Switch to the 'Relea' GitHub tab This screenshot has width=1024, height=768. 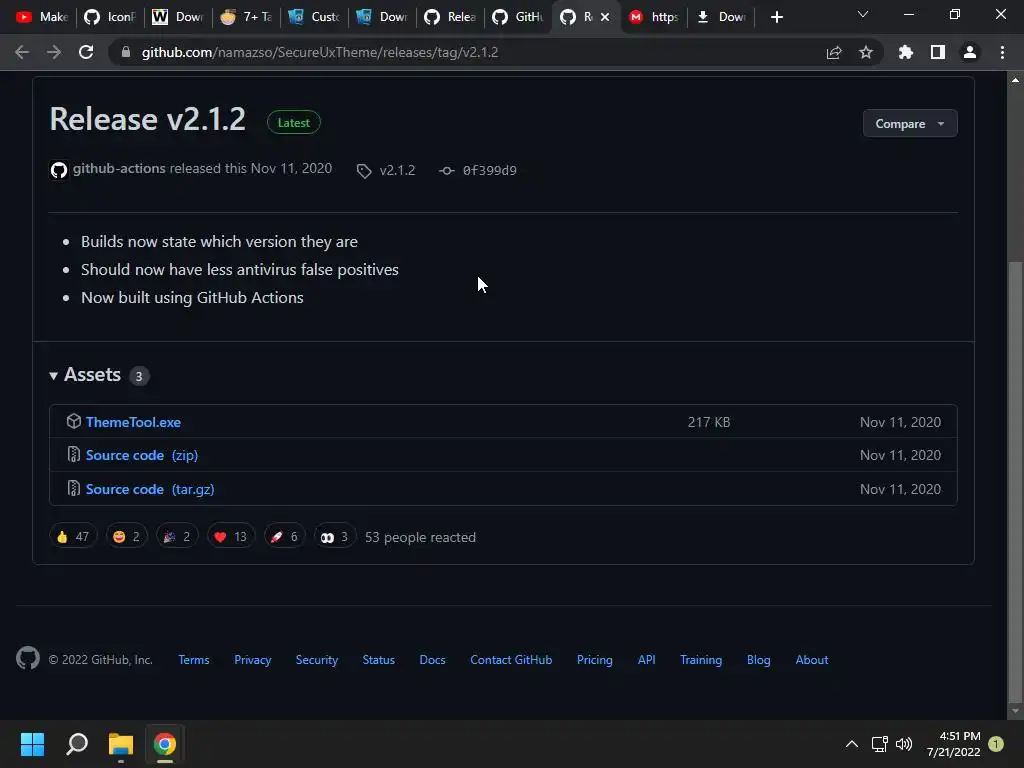450,17
